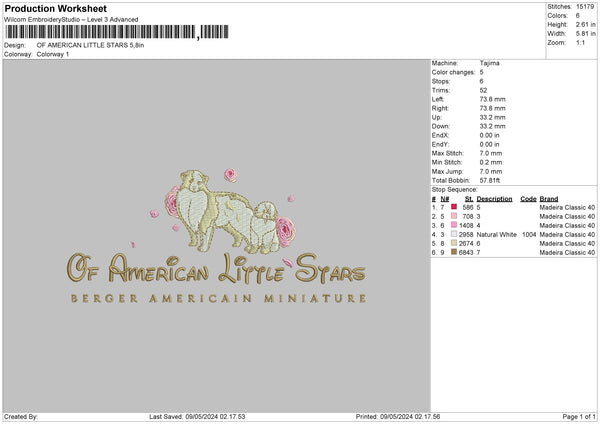Click thread code 1004

click(529, 234)
